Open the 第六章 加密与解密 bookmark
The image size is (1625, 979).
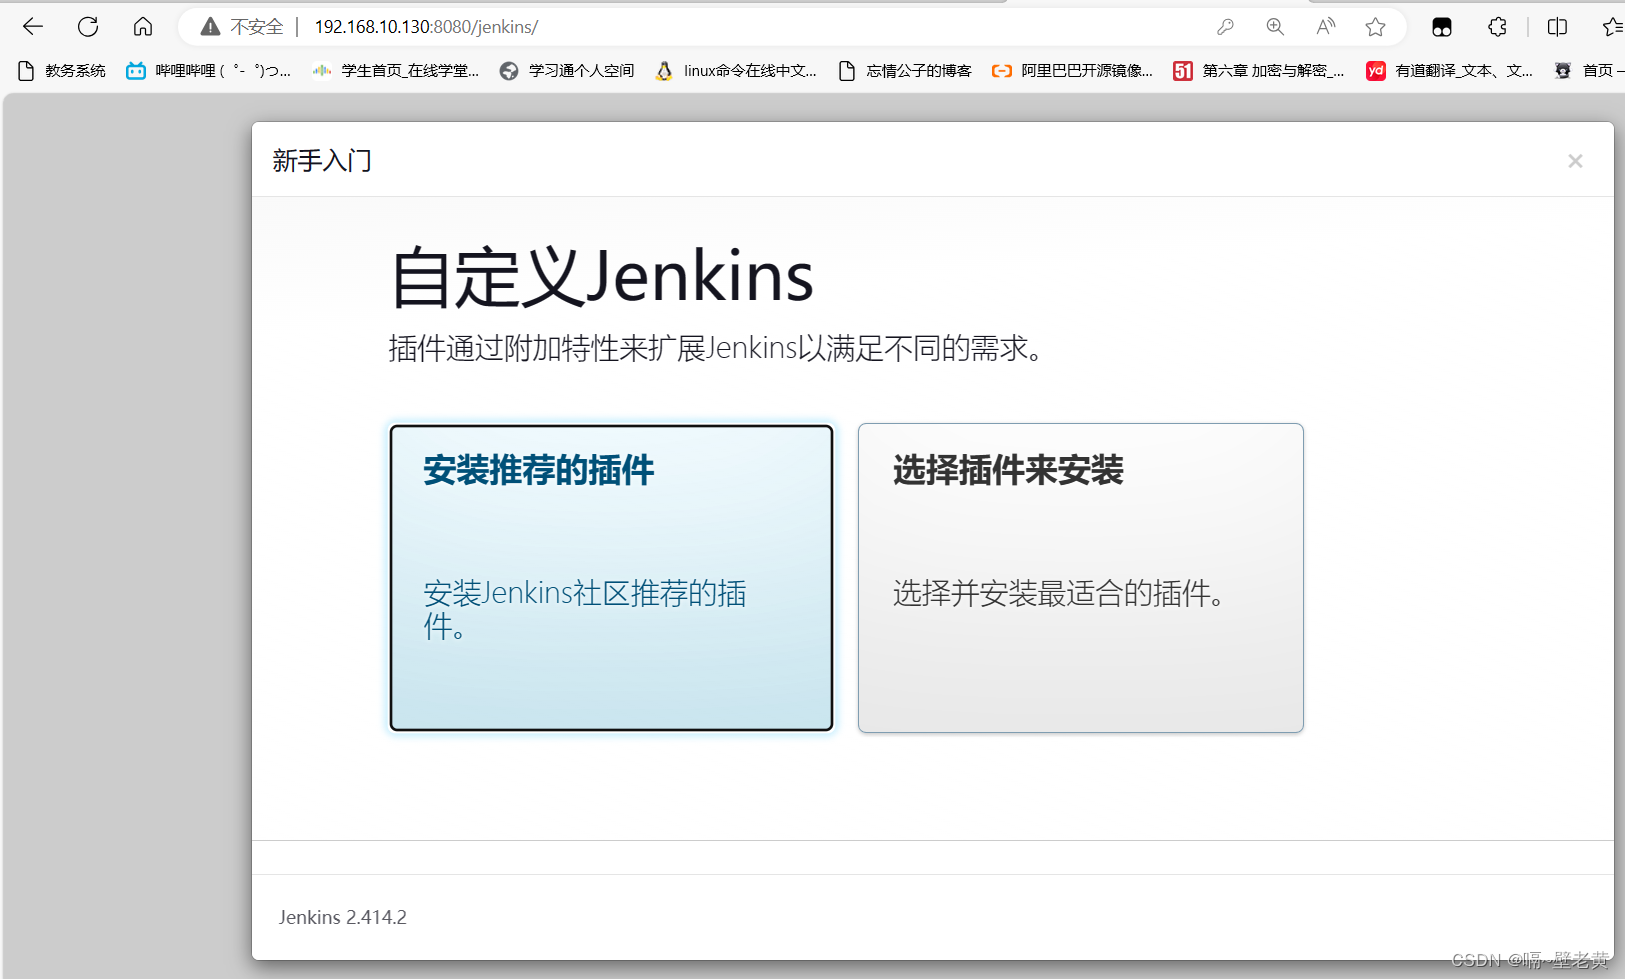pyautogui.click(x=1259, y=70)
